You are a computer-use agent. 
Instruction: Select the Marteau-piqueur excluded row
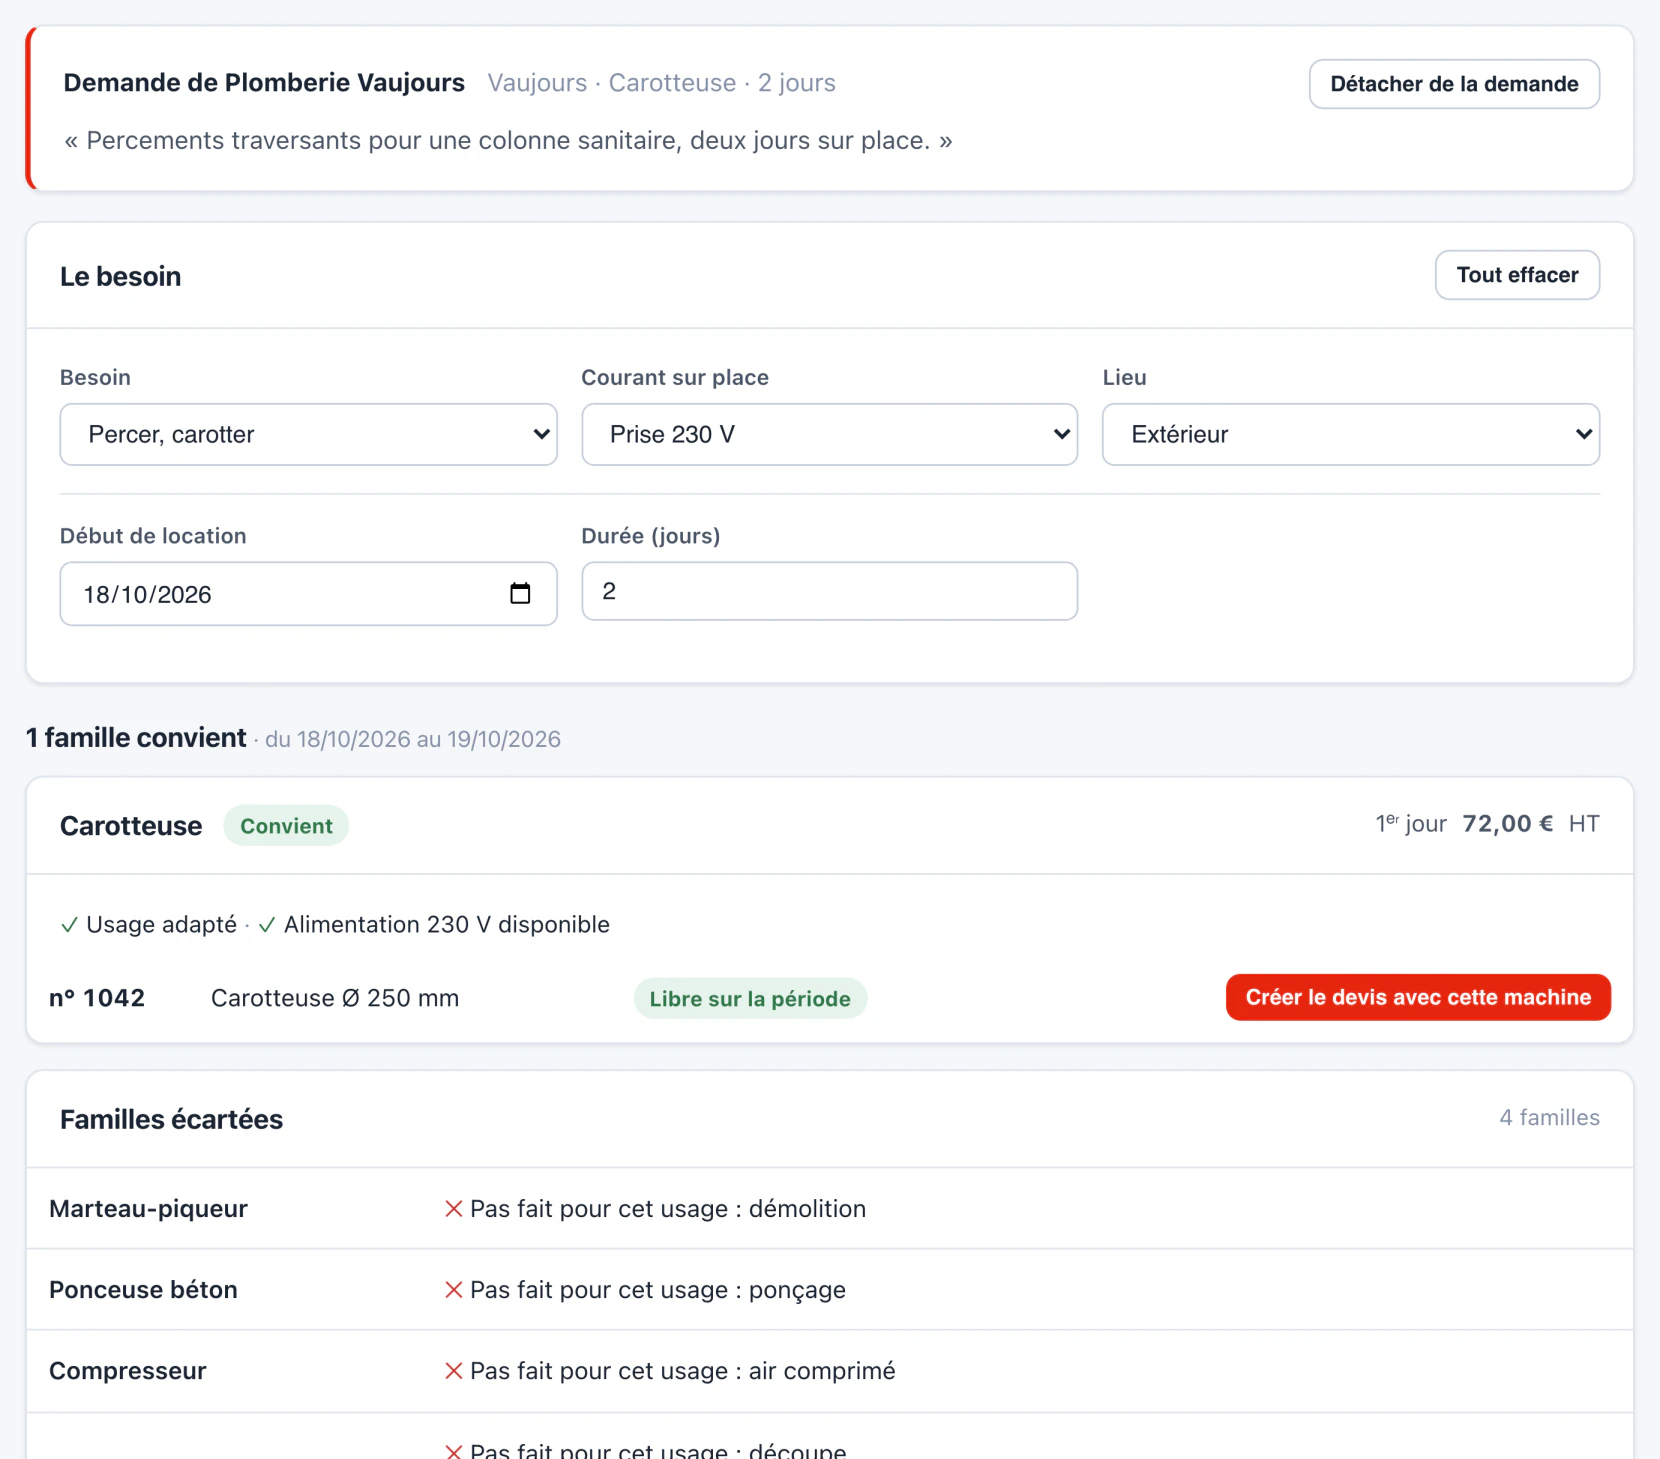[829, 1208]
